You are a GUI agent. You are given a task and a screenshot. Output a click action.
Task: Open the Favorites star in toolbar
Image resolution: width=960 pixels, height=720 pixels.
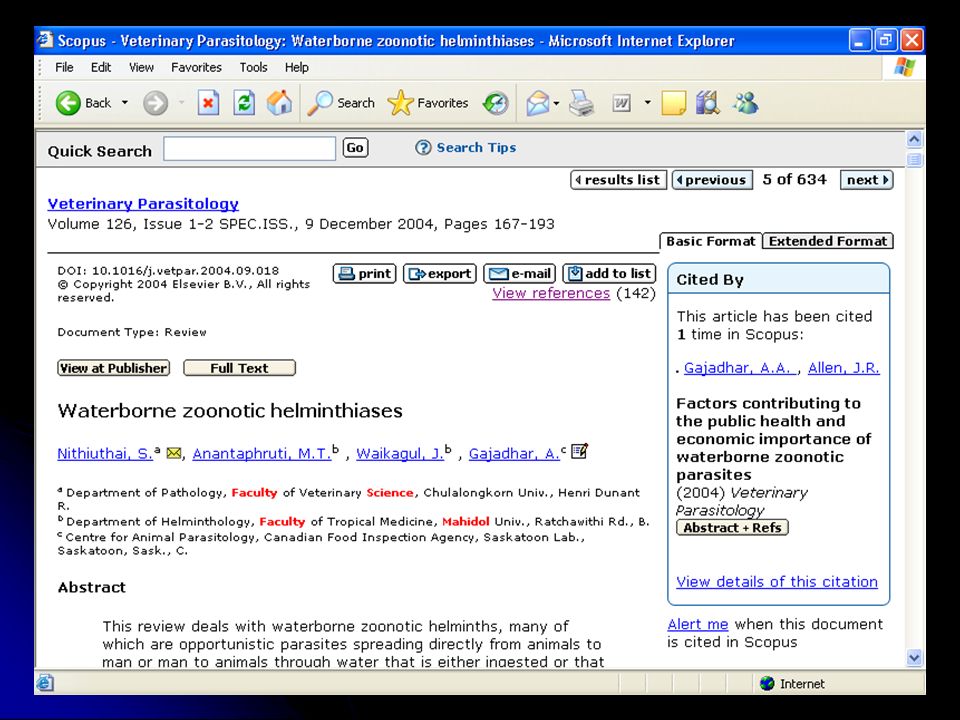[x=428, y=103]
